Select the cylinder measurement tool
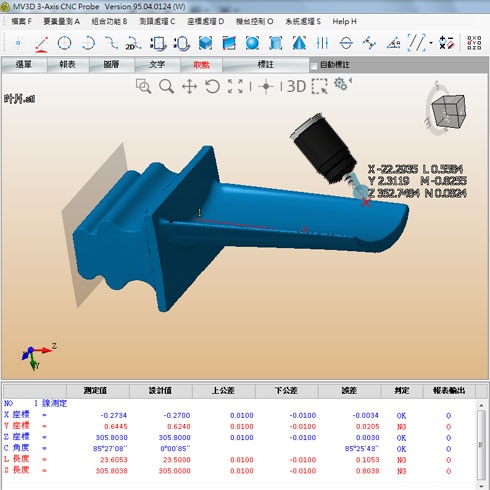This screenshot has height=490, width=490. [x=276, y=43]
